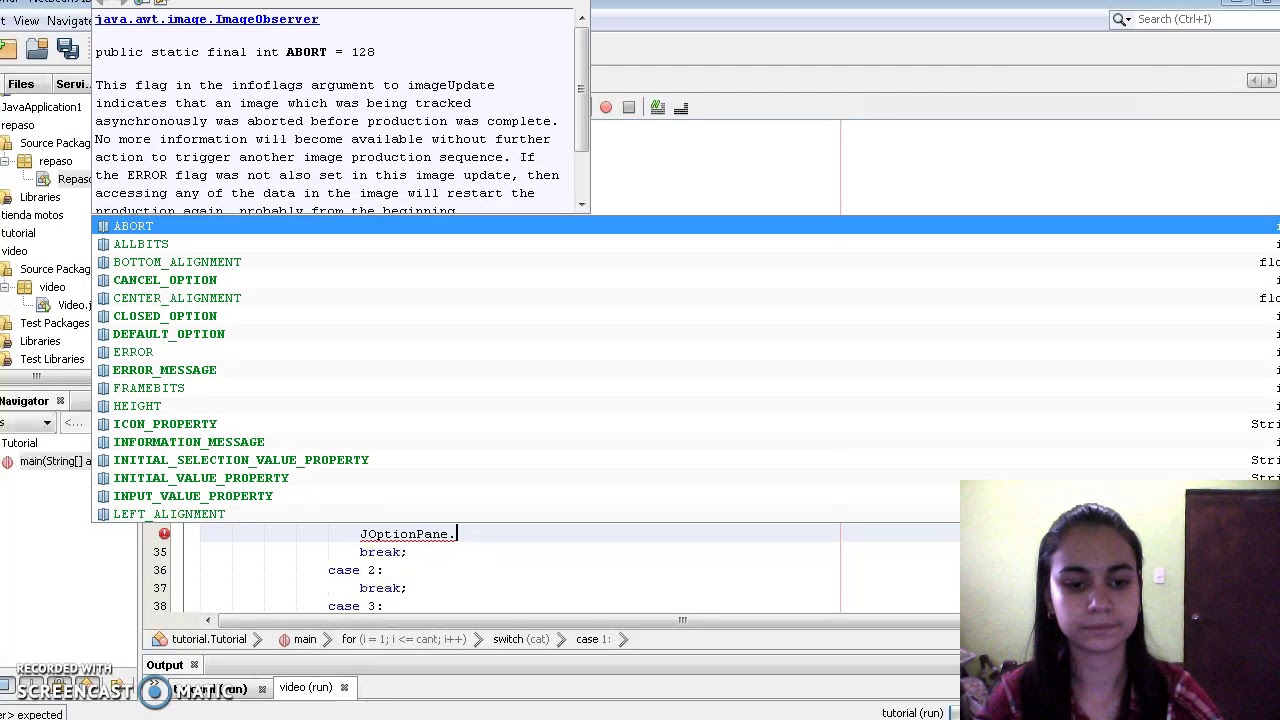
Task: Click the error marker in editor gutter
Action: pyautogui.click(x=164, y=534)
